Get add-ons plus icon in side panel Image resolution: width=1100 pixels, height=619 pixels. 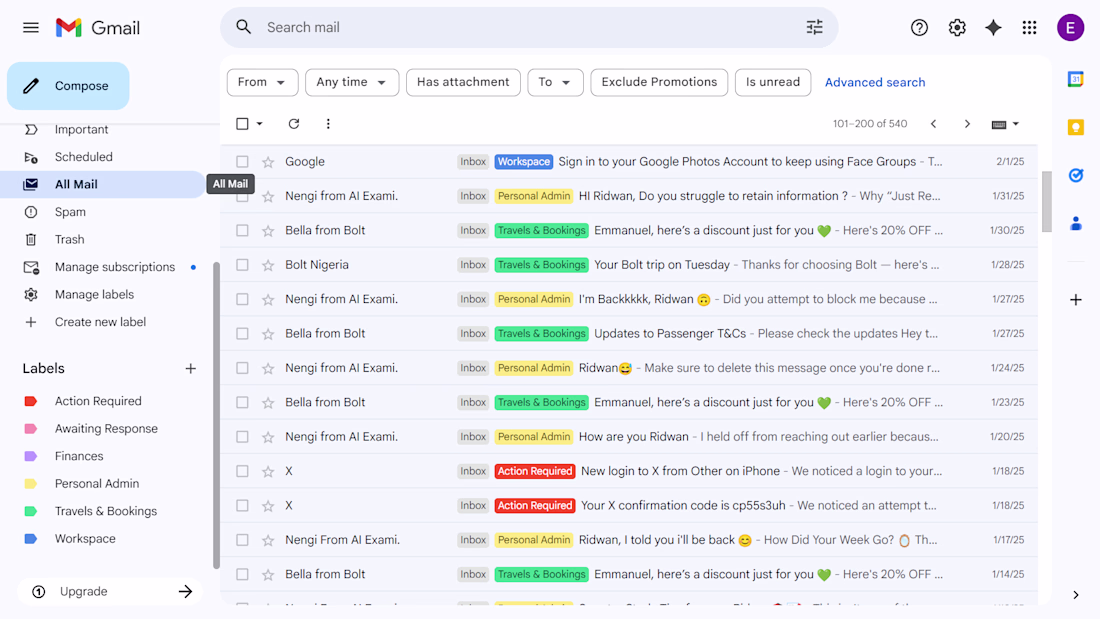[1075, 300]
